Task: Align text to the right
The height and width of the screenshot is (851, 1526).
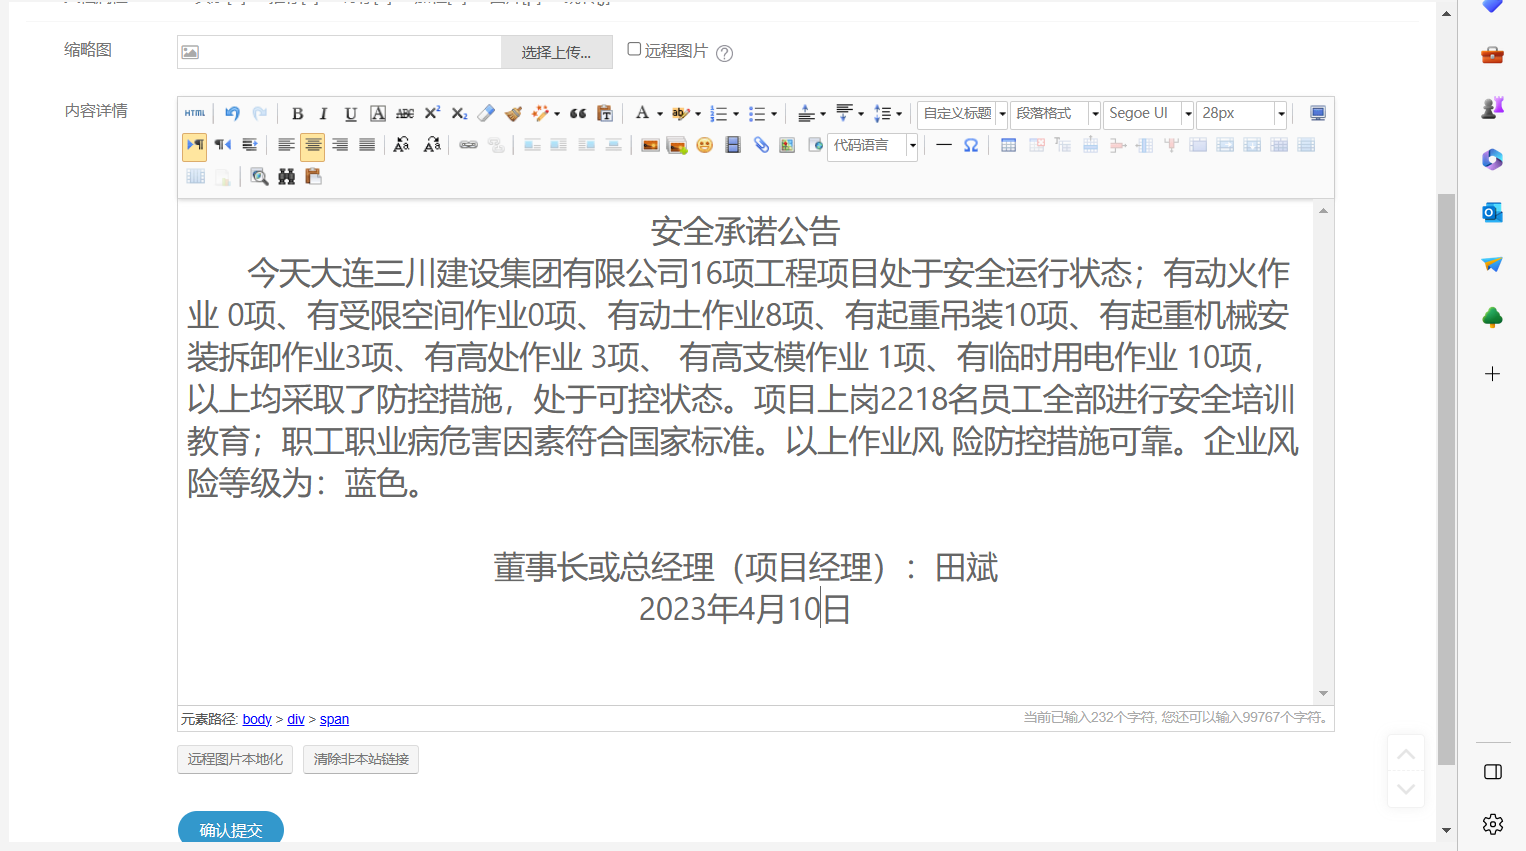Action: click(x=340, y=145)
